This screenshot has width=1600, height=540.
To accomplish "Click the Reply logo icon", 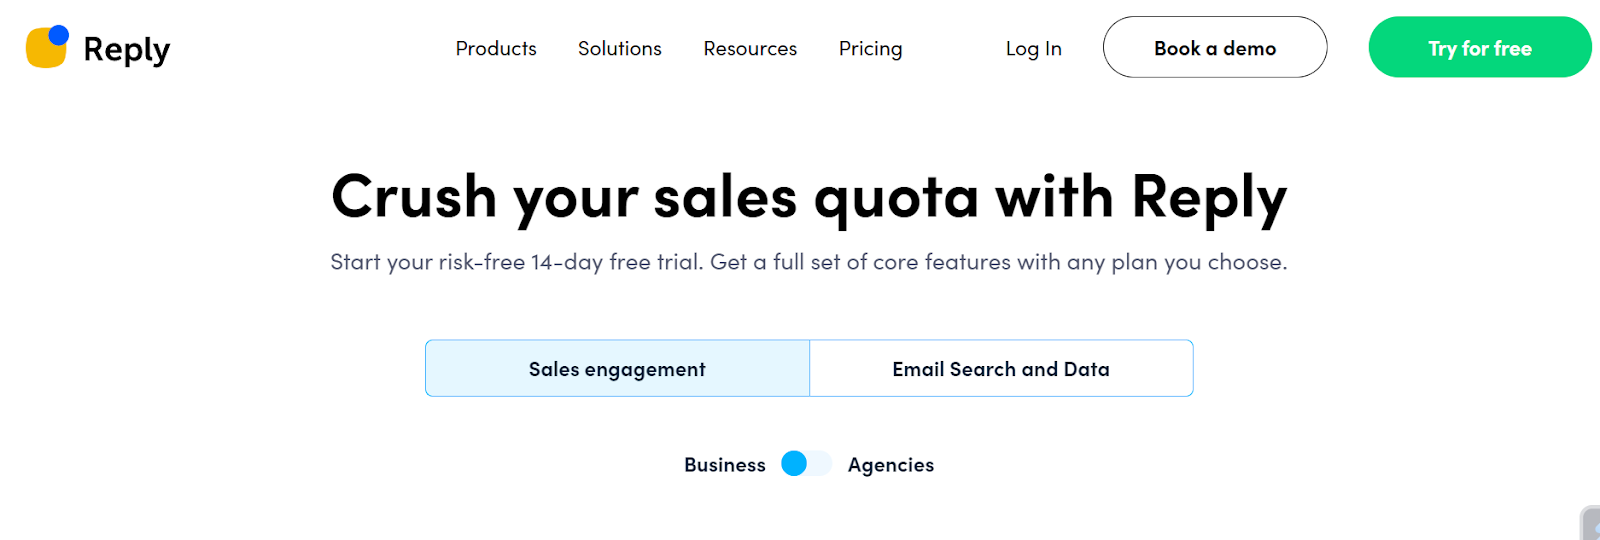I will click(x=46, y=47).
